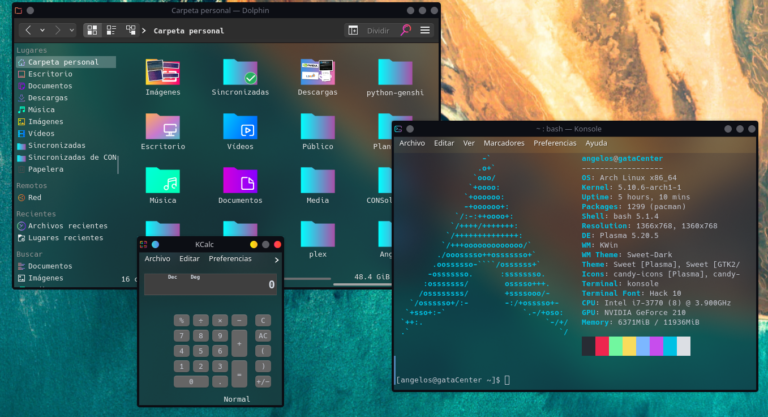Select the Descargas folder icon

317,73
